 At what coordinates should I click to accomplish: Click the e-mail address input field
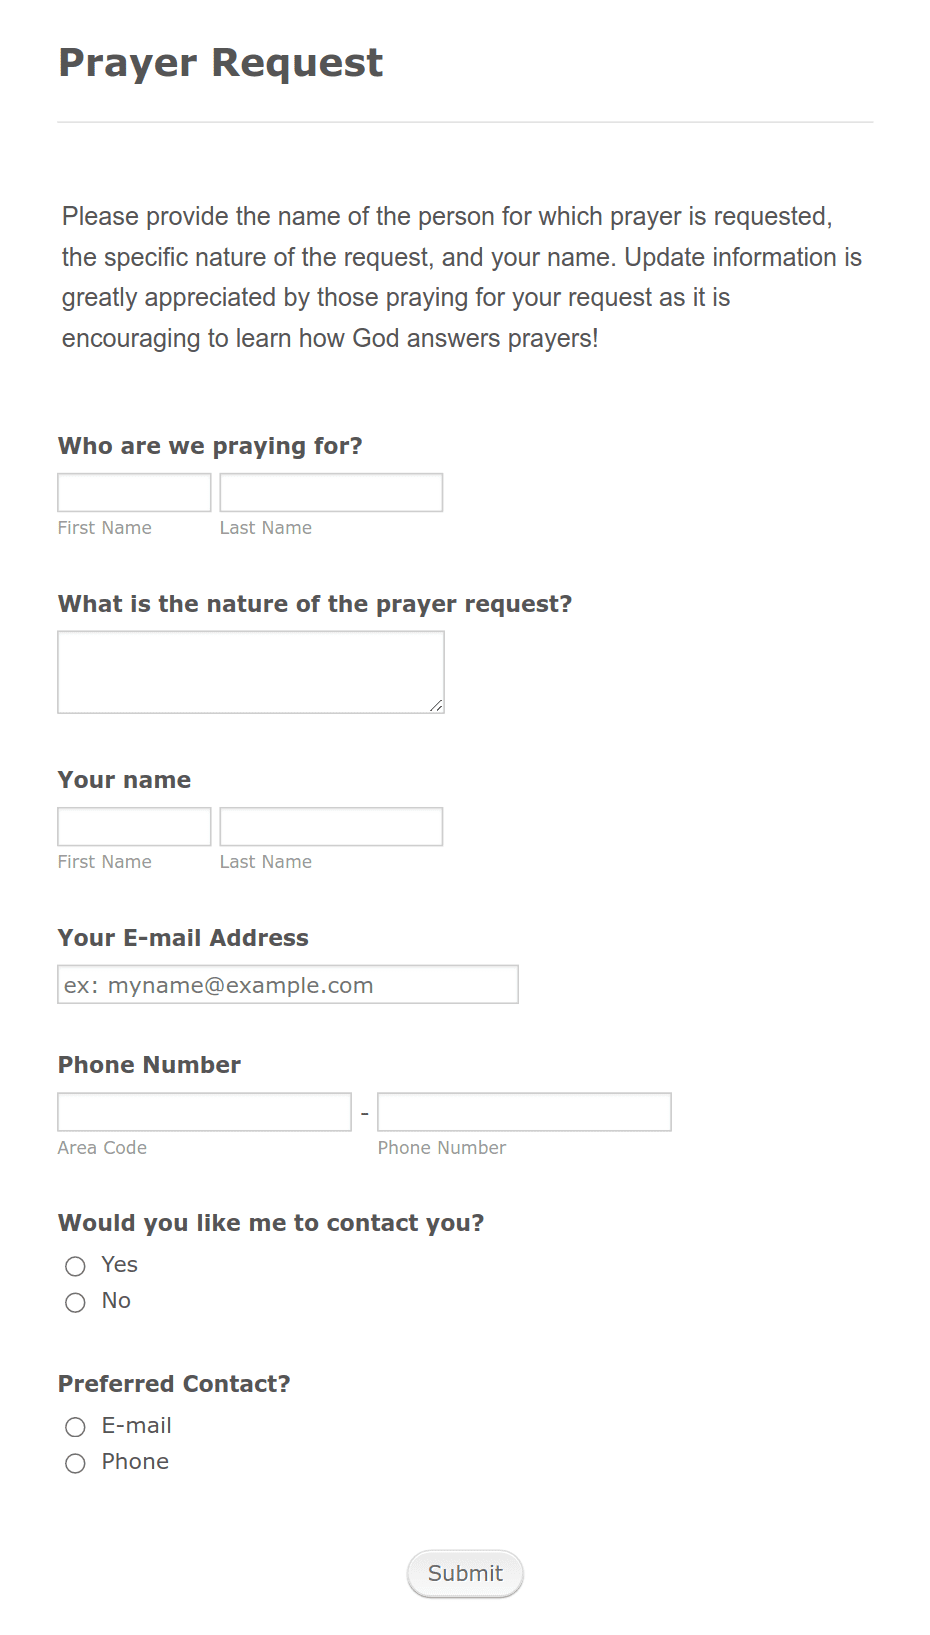(287, 984)
